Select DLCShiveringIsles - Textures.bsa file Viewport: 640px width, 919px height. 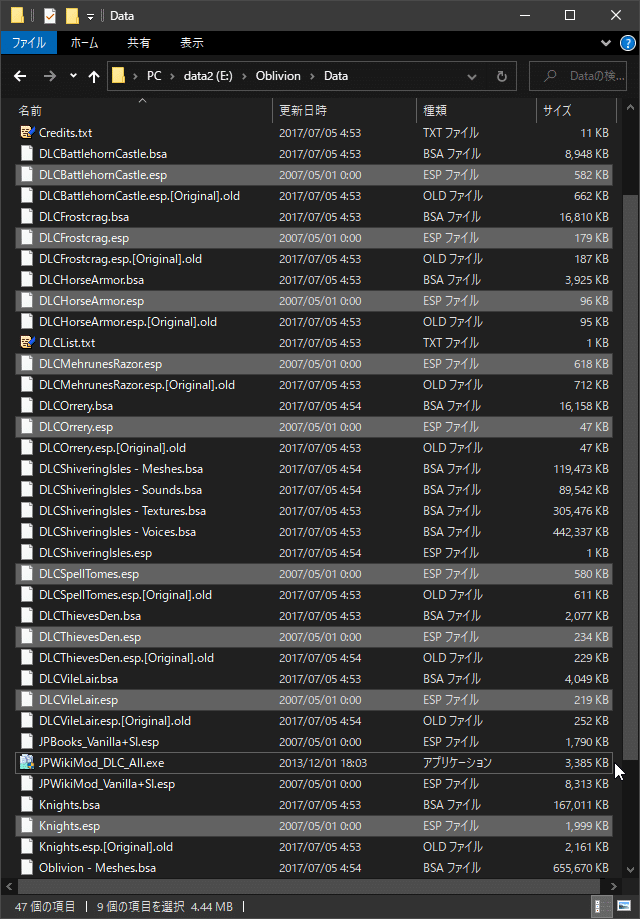(314, 511)
